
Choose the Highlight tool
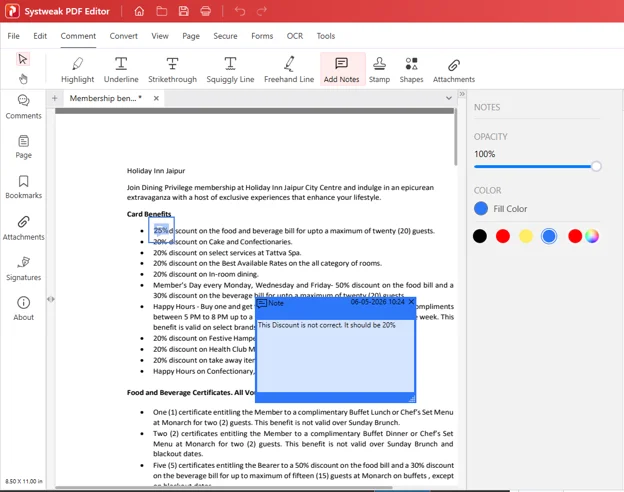(78, 70)
